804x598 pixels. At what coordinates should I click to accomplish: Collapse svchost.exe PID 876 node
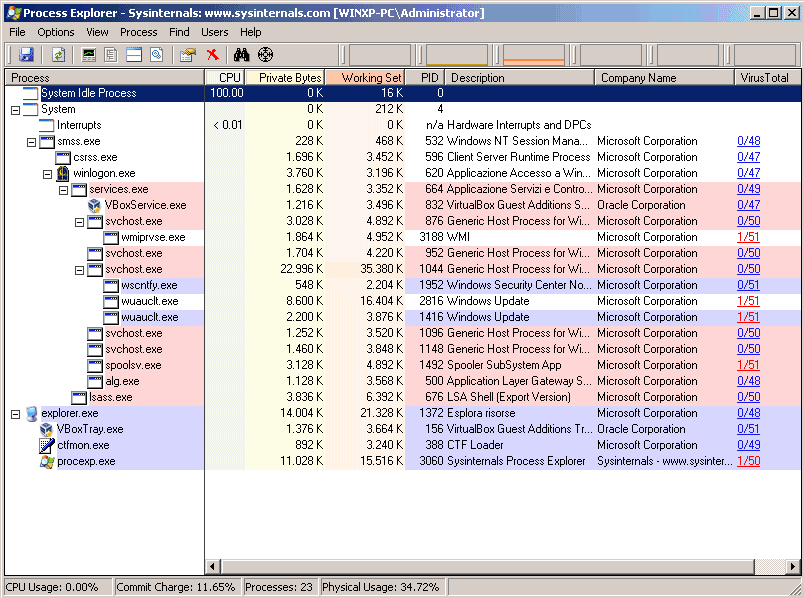click(x=79, y=222)
